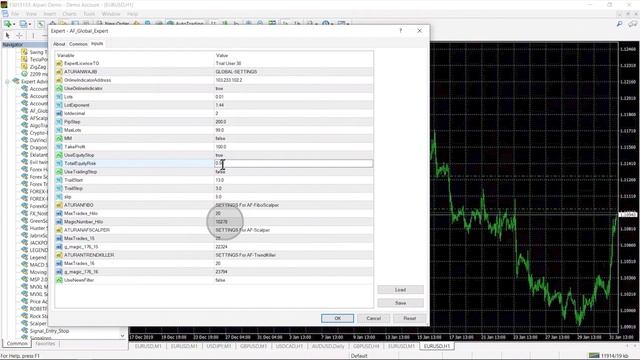Select the UseNewsFilter boolean icon
640x360 pixels.
[x=59, y=280]
